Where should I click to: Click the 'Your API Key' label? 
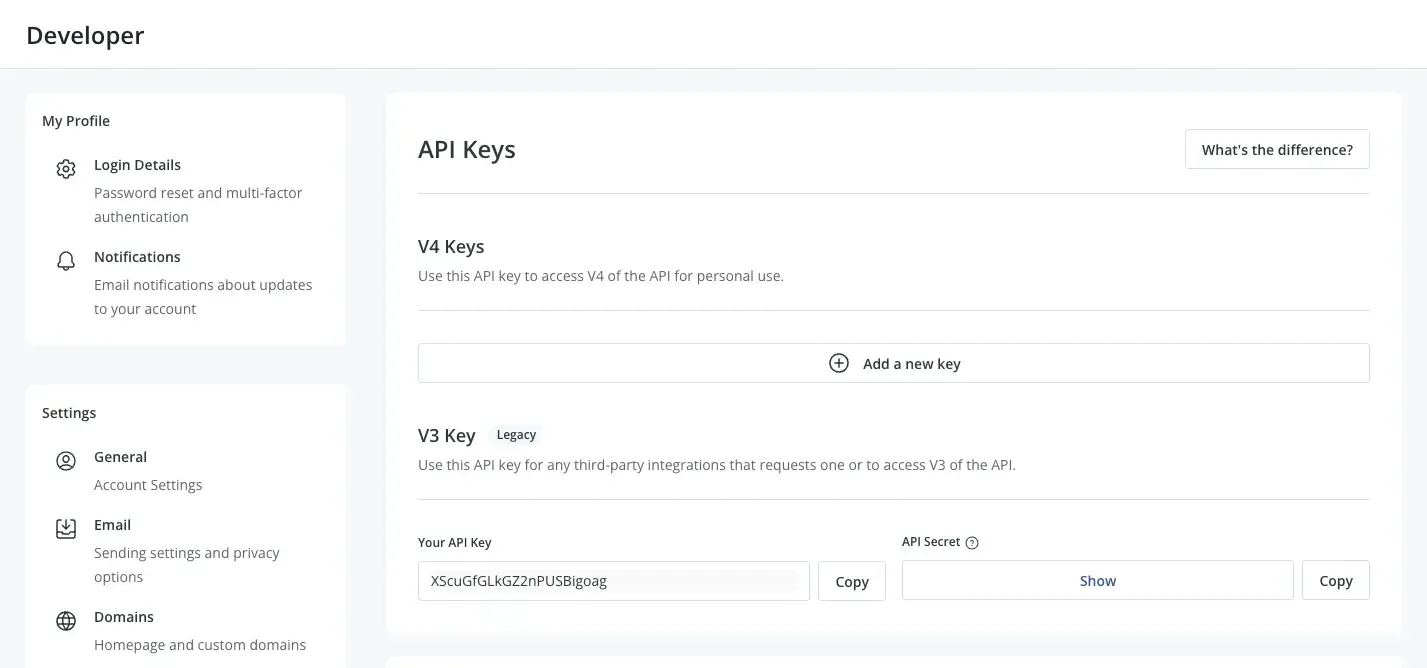click(455, 543)
